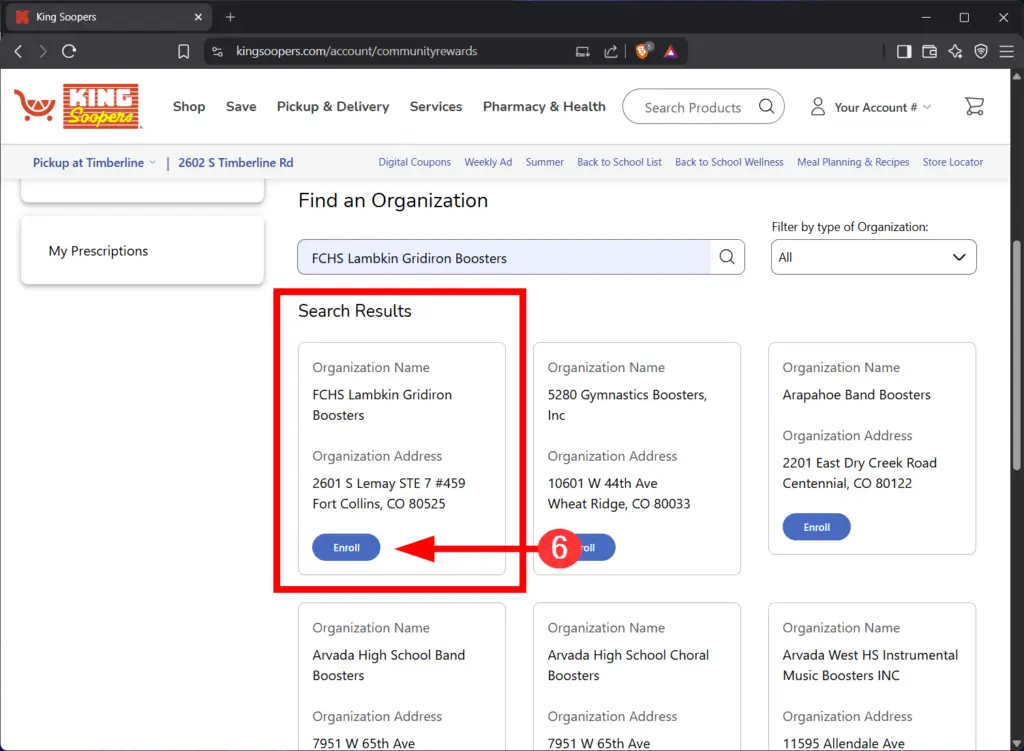Click the 2201 East Dry Creek Road address
1024x751 pixels.
[859, 473]
